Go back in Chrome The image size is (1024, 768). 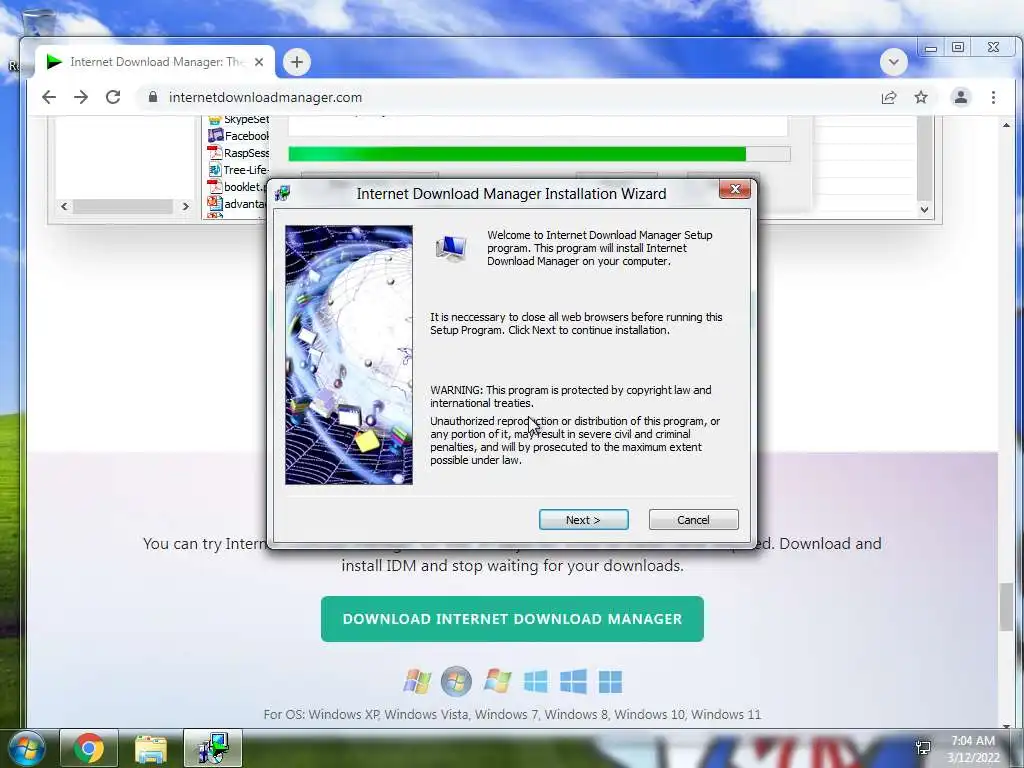pyautogui.click(x=49, y=97)
